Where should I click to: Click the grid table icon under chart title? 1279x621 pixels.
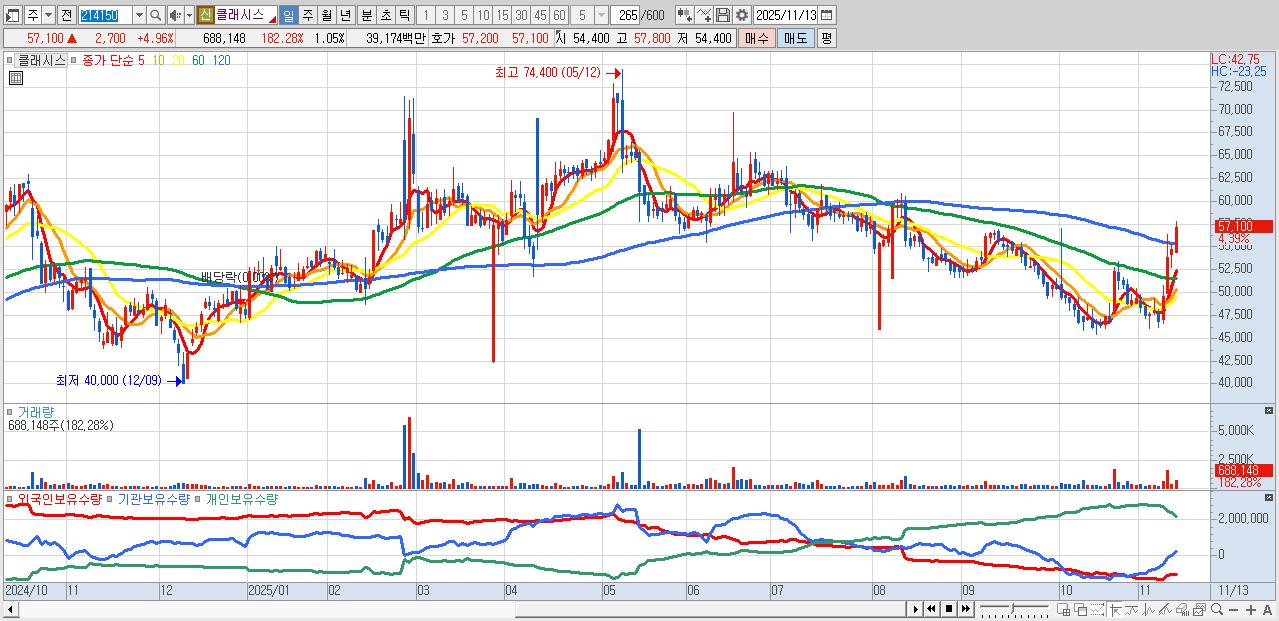(x=15, y=78)
